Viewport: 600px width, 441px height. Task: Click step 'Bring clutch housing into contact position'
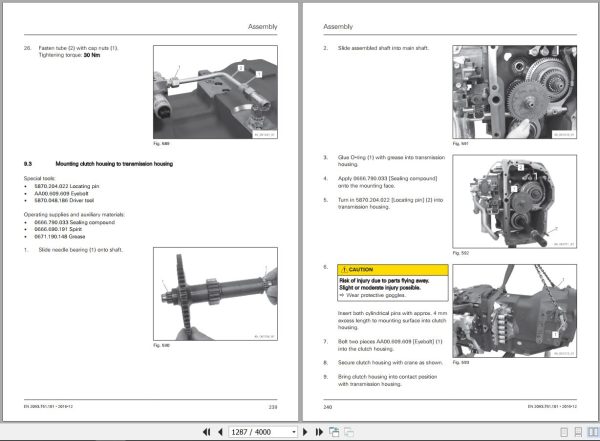[x=387, y=380]
